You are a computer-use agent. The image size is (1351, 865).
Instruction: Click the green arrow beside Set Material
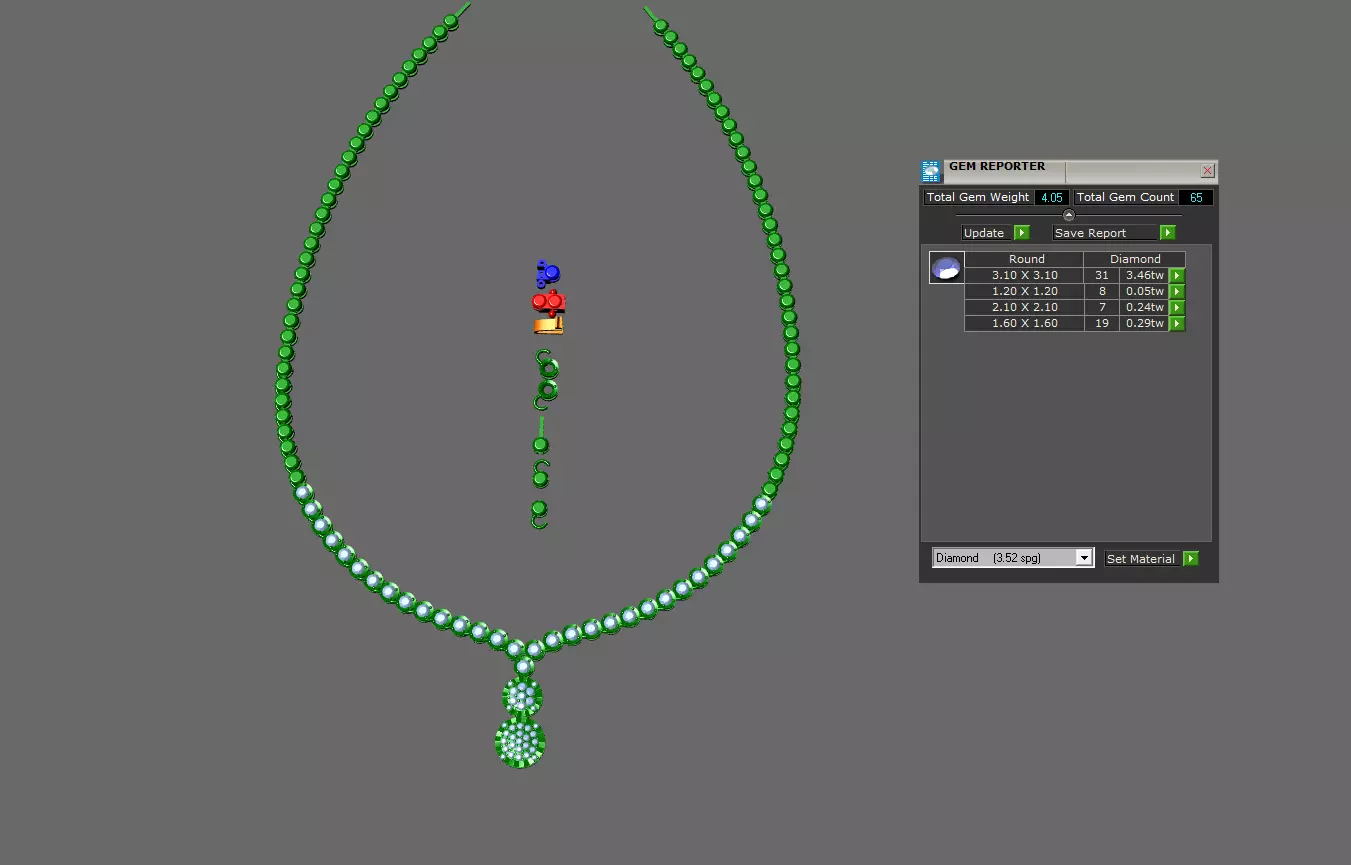click(1191, 559)
